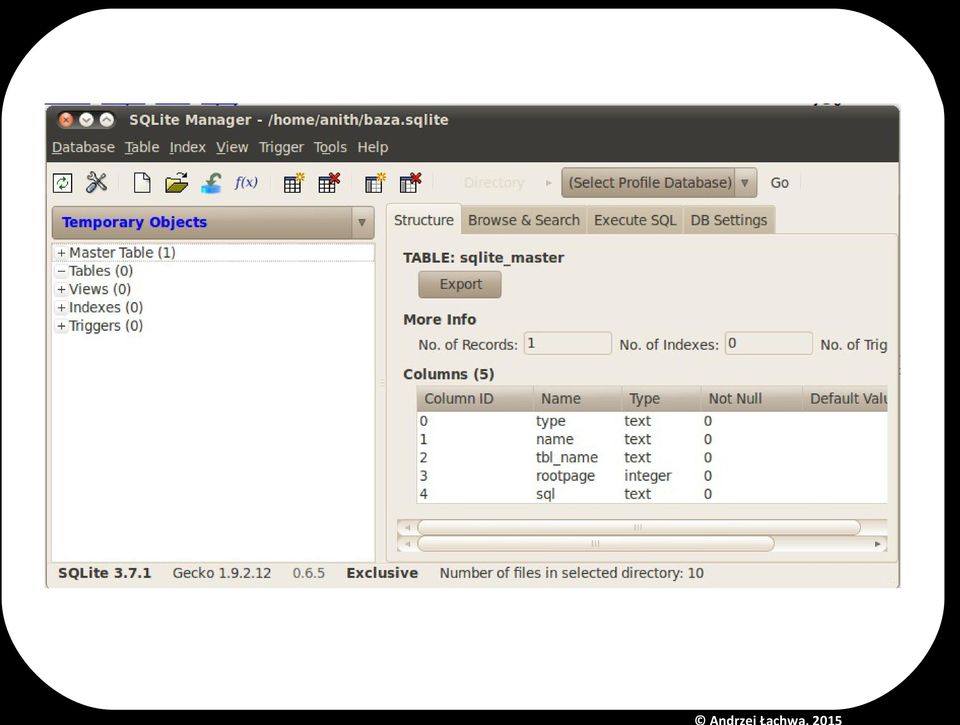The height and width of the screenshot is (725, 960).
Task: Sort by Default Value column header
Action: [845, 399]
